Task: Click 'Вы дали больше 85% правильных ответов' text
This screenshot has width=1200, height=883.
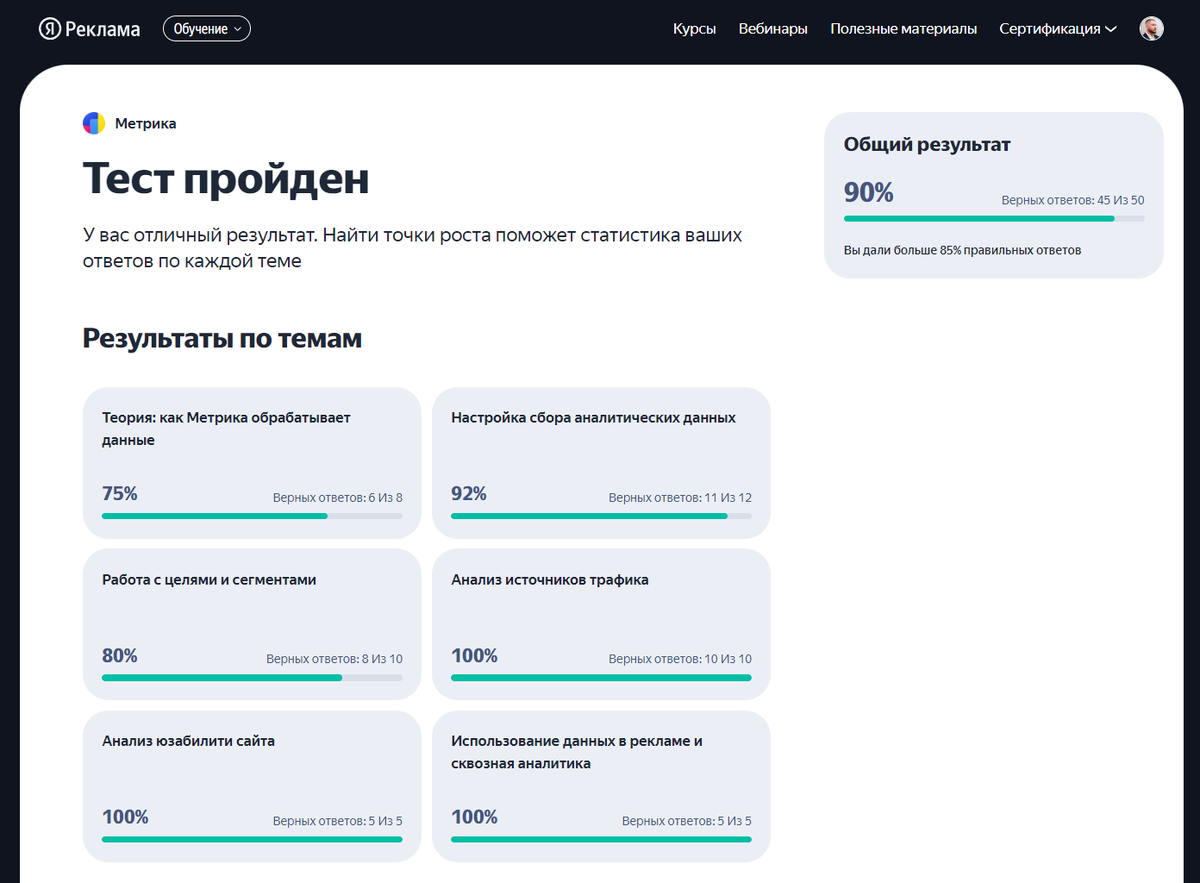Action: pyautogui.click(x=962, y=250)
